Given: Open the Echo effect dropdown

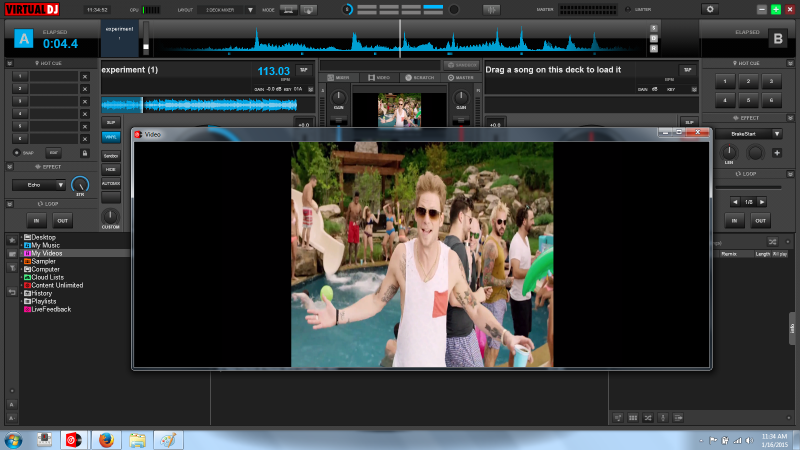Looking at the screenshot, I should click(60, 185).
